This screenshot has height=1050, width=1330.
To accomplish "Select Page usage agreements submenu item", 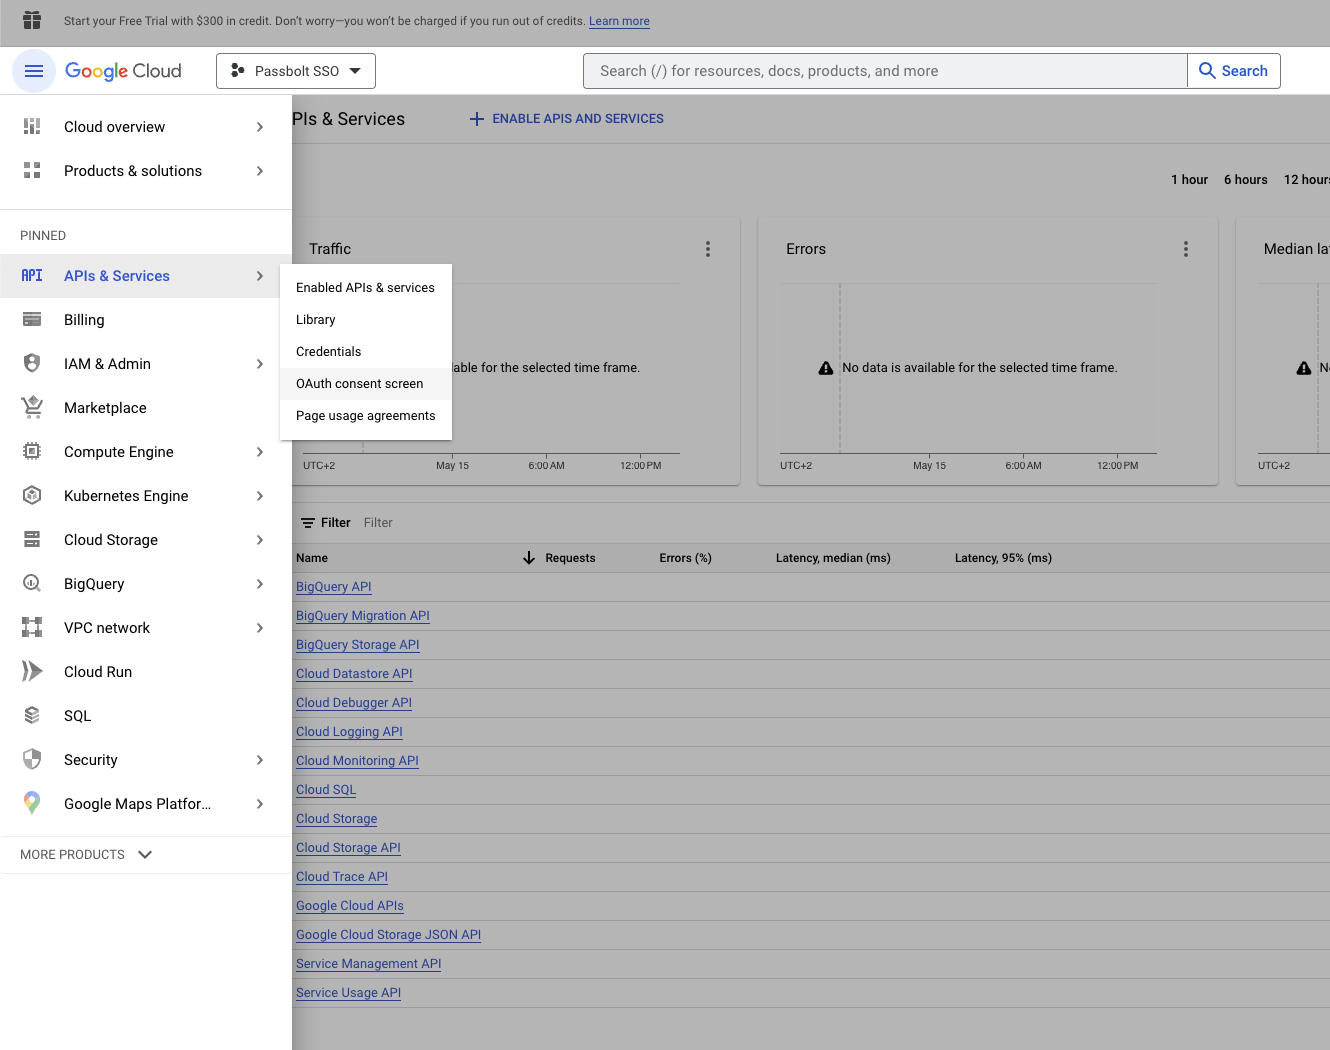I will (x=366, y=416).
